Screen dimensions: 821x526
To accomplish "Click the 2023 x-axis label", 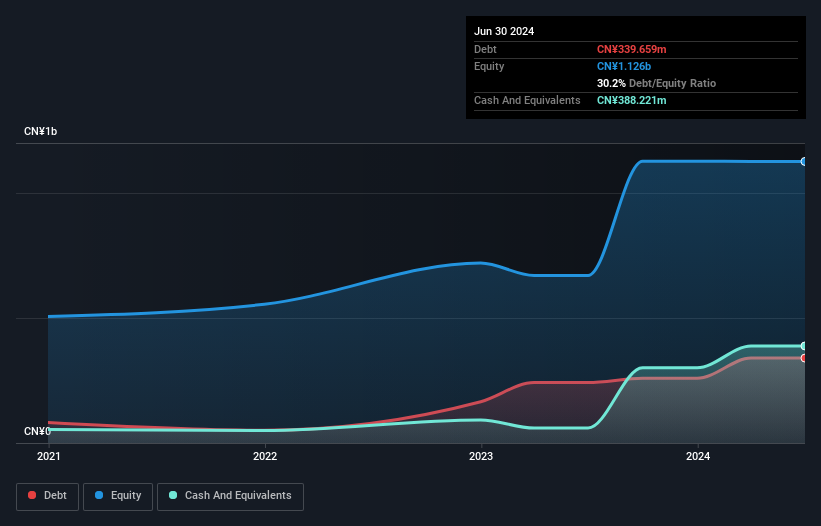I will coord(481,456).
